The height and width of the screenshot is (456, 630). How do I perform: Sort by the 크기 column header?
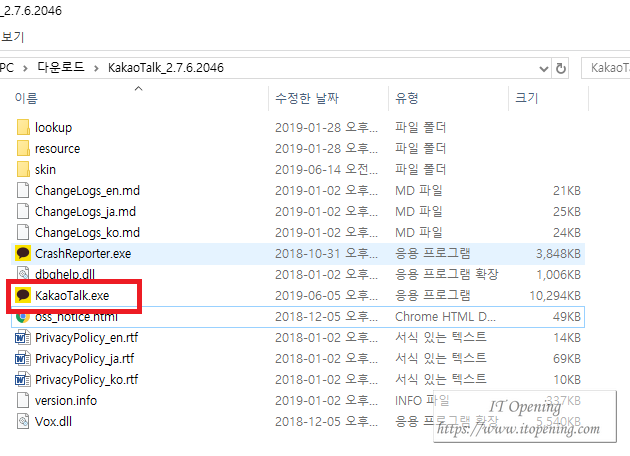pyautogui.click(x=526, y=98)
